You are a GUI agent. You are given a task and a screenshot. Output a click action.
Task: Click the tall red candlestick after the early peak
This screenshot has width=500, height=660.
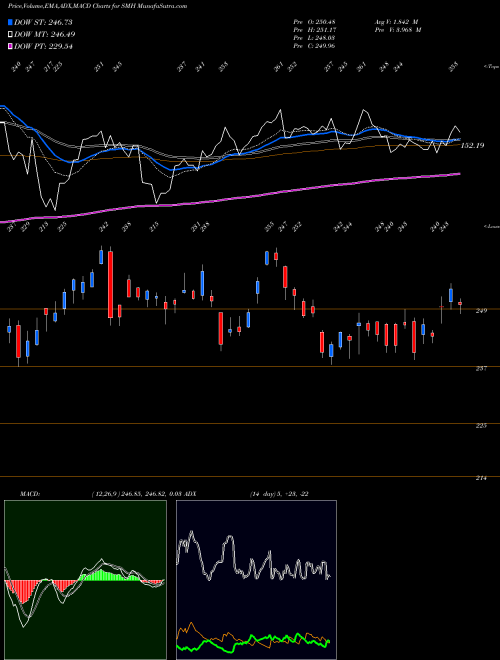tap(110, 285)
